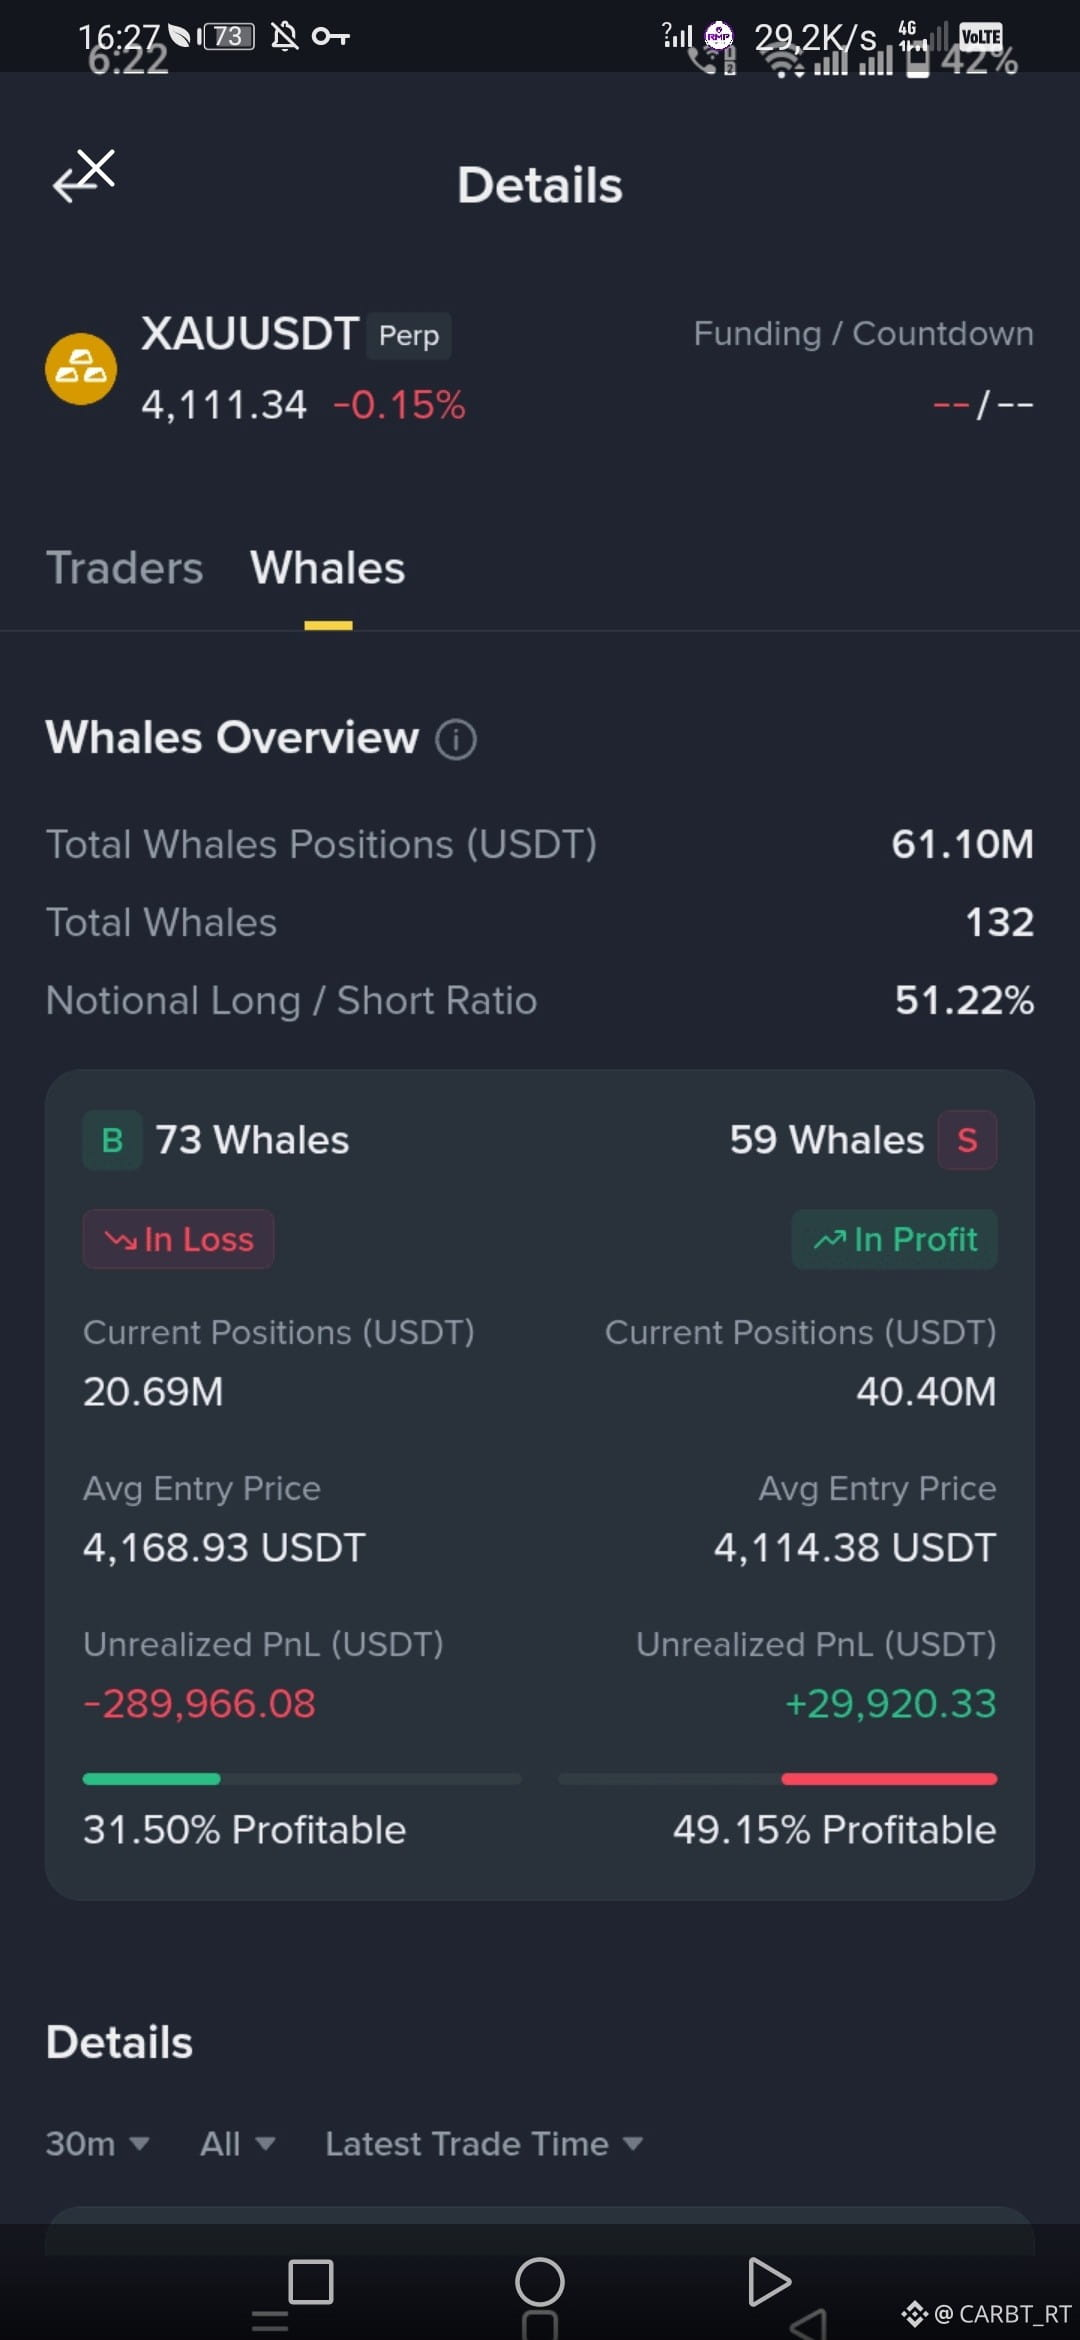Open the All filter dropdown
Image resolution: width=1080 pixels, height=2340 pixels.
tap(237, 2144)
